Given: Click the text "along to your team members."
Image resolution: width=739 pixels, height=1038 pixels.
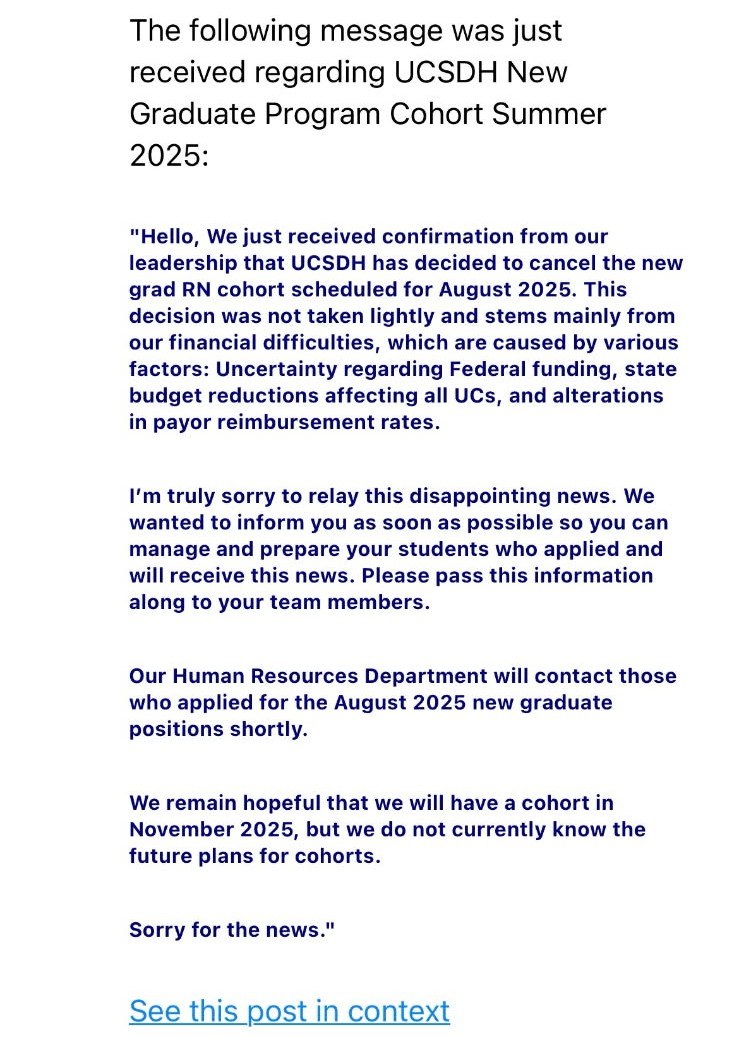Looking at the screenshot, I should pos(279,602).
